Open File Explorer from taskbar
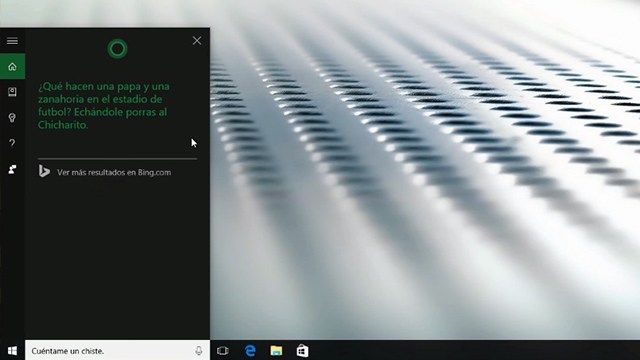Image resolution: width=640 pixels, height=360 pixels. (276, 351)
